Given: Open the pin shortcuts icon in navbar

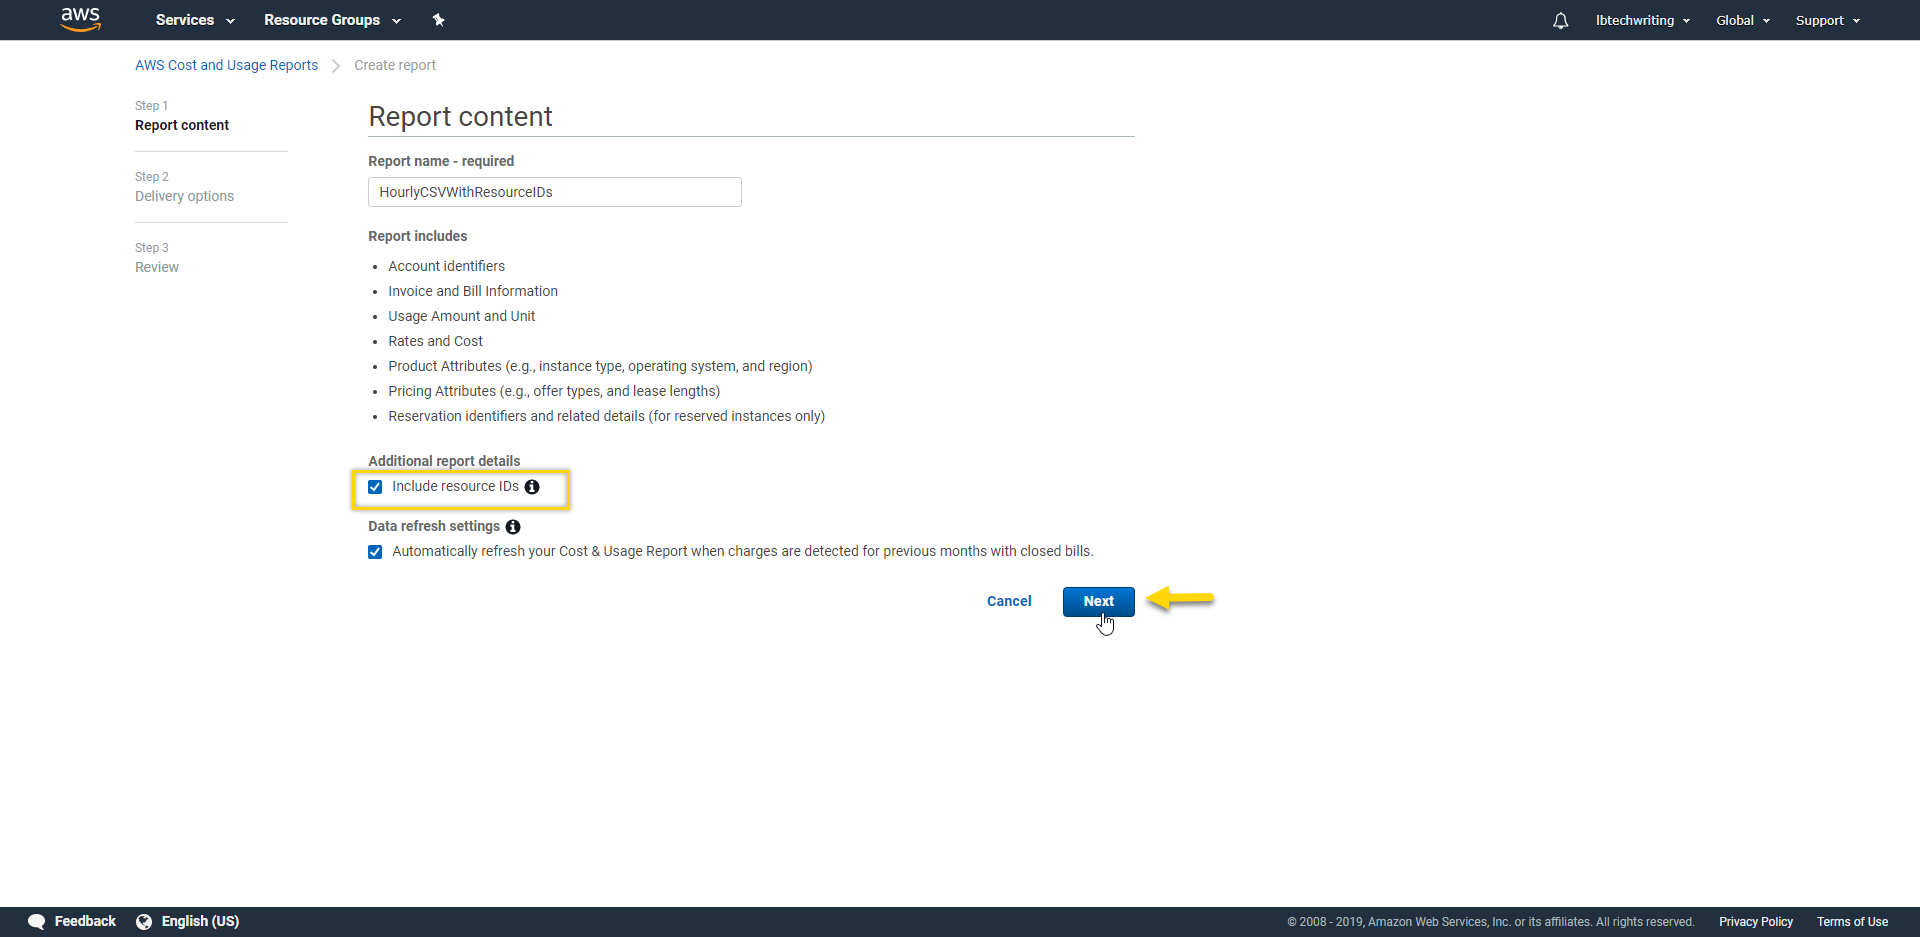Looking at the screenshot, I should tap(438, 20).
